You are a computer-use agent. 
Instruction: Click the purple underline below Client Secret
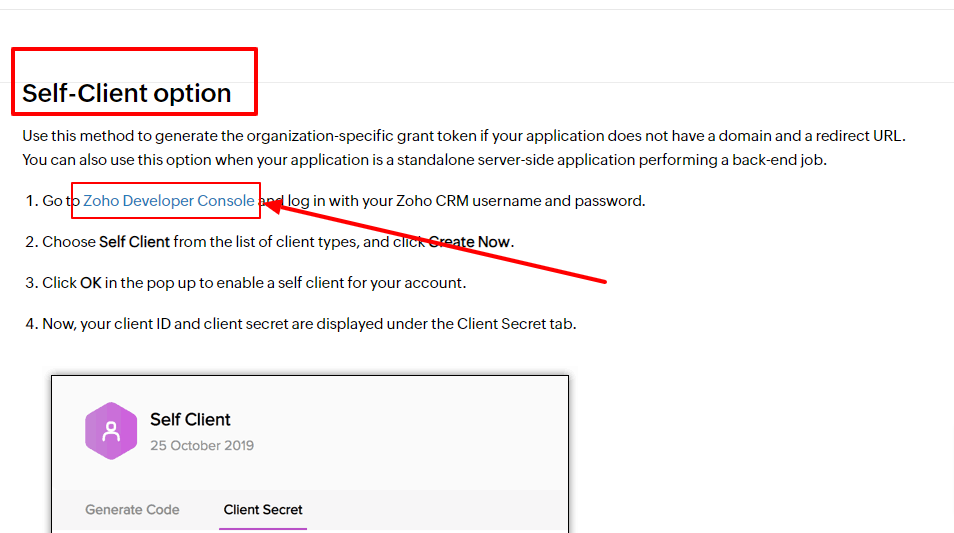coord(263,528)
